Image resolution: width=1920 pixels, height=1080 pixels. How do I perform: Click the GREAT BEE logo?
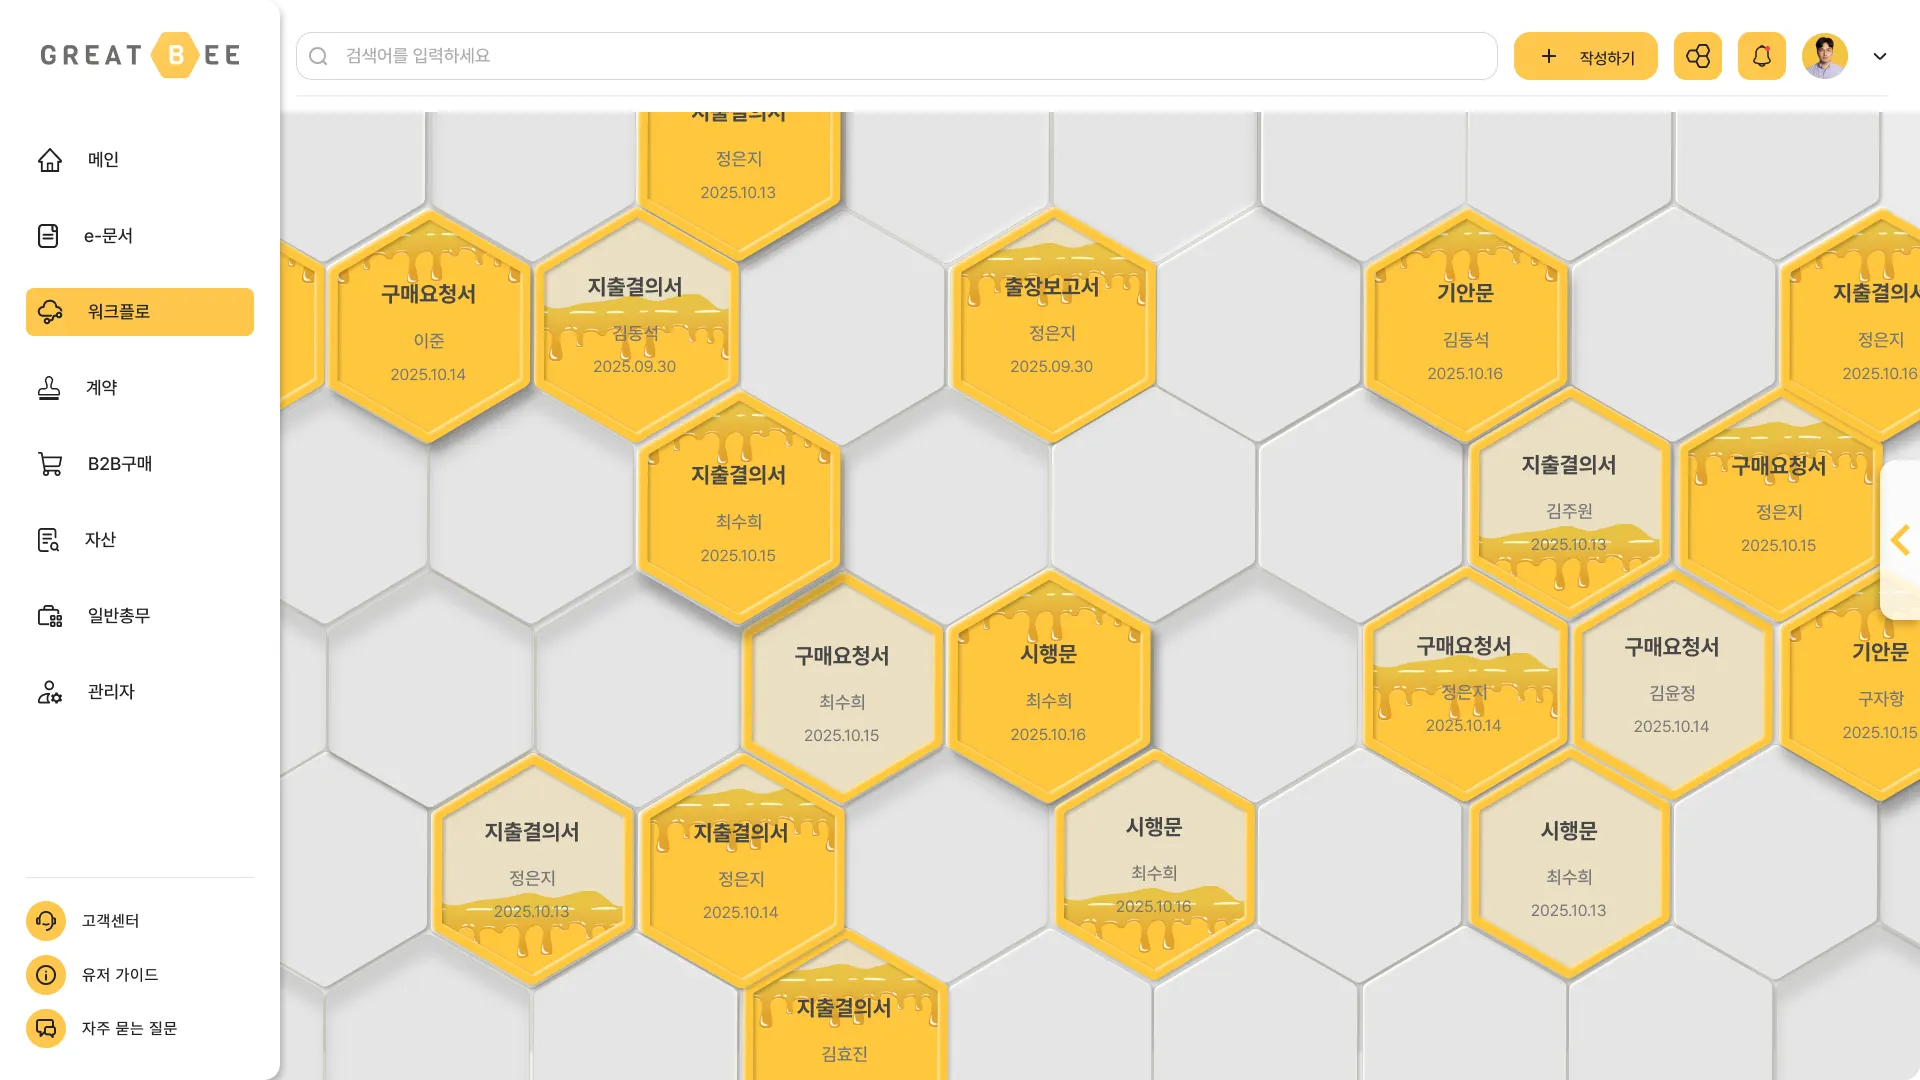coord(140,55)
